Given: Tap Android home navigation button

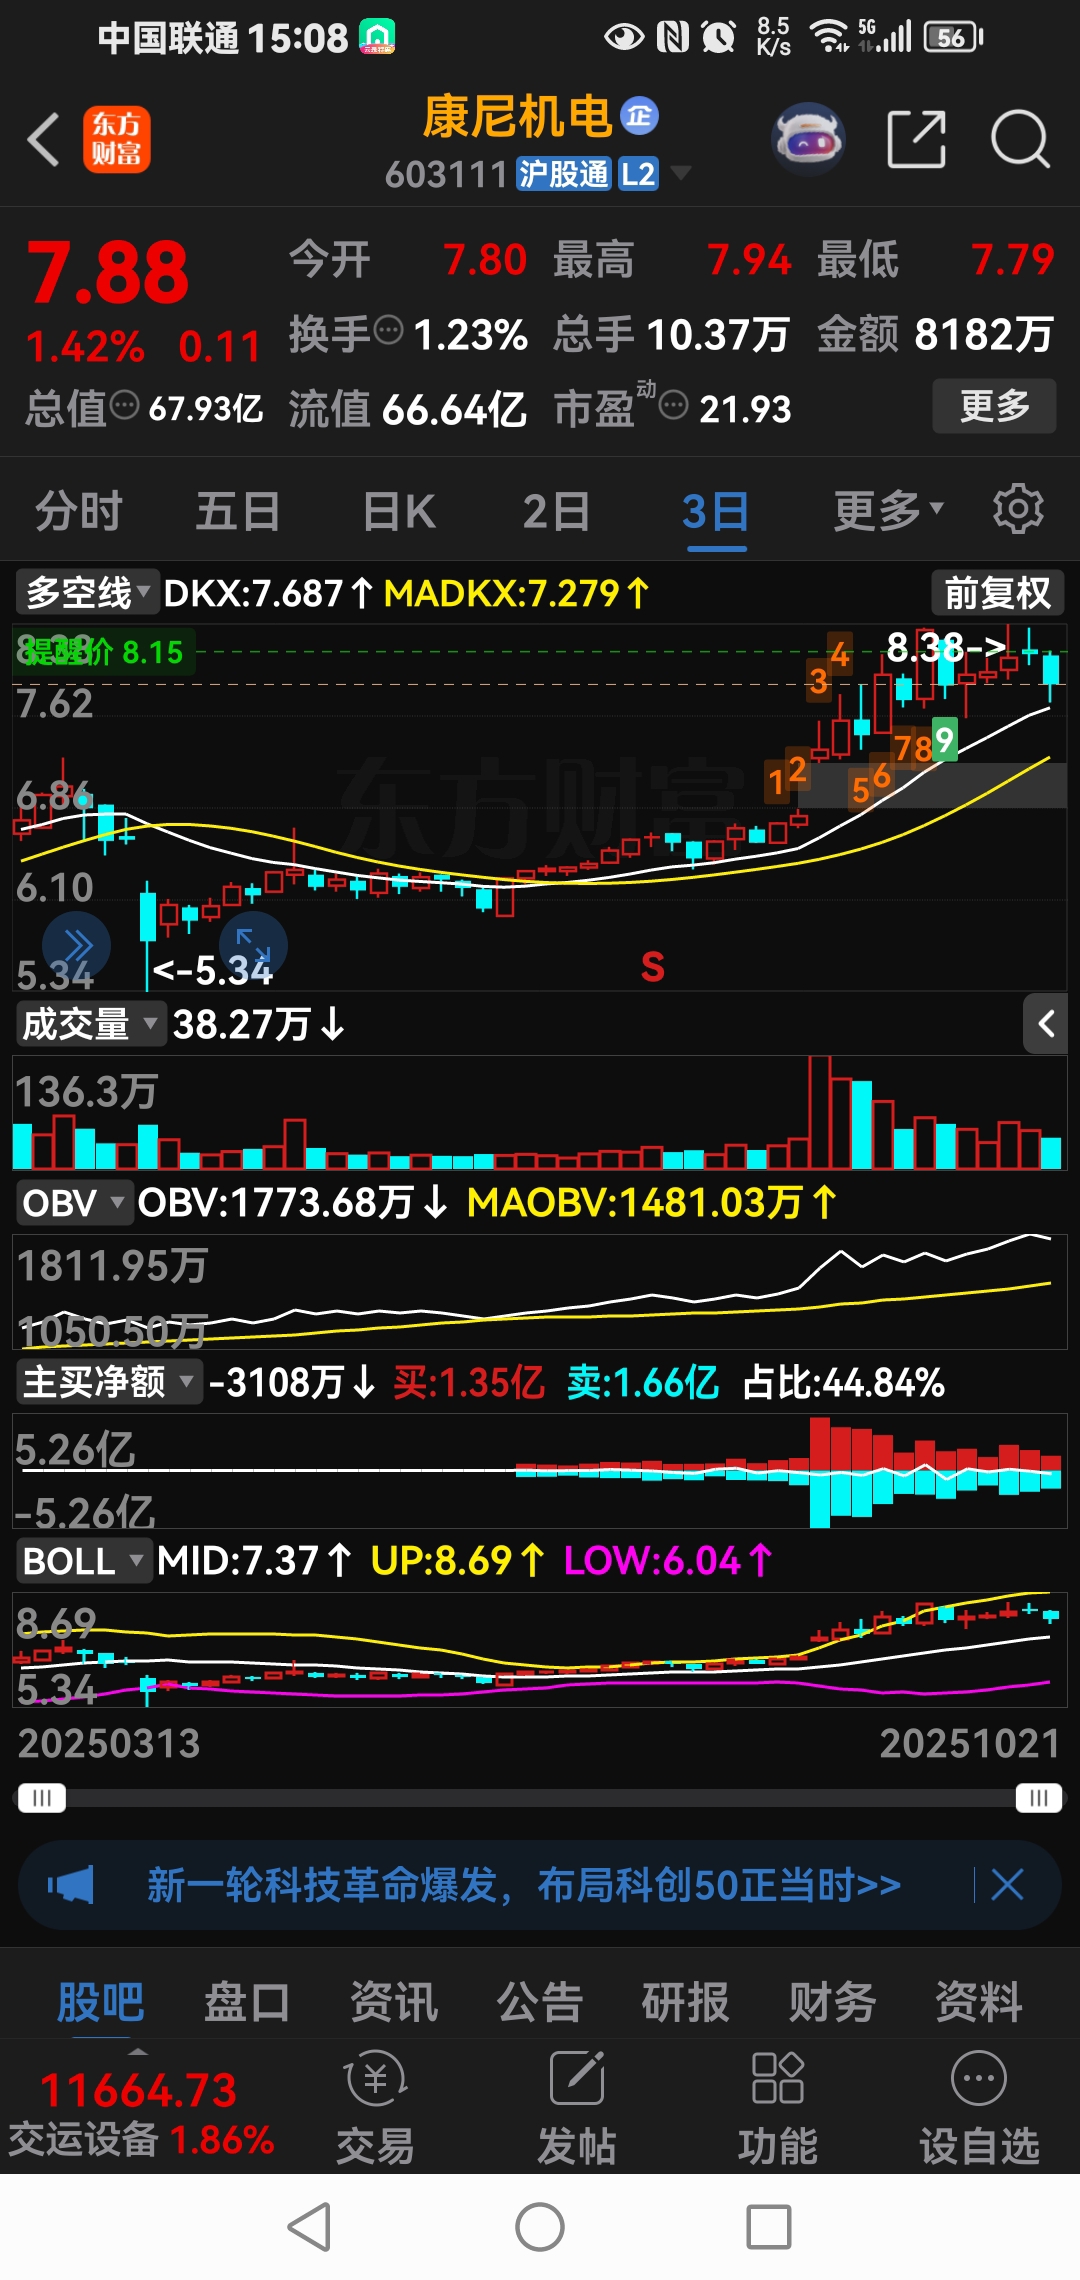Looking at the screenshot, I should [x=540, y=2227].
